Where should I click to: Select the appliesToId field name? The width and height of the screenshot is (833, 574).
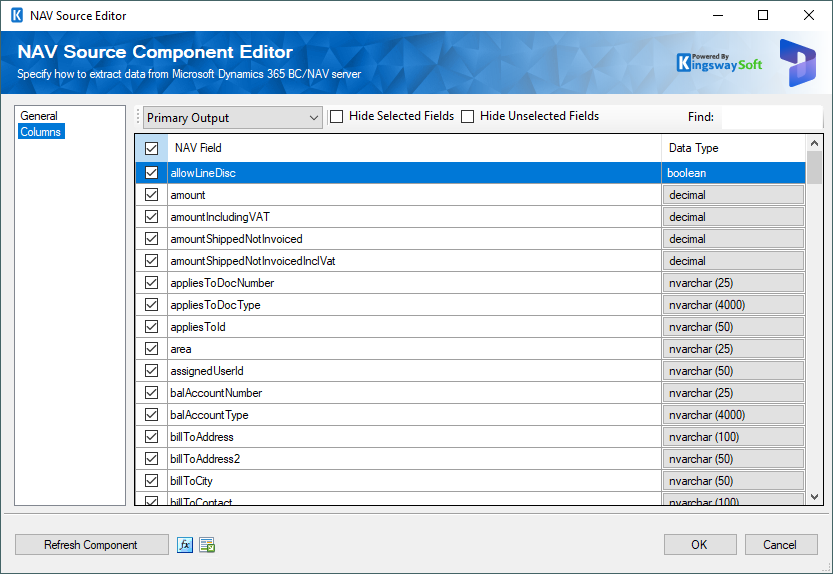198,327
